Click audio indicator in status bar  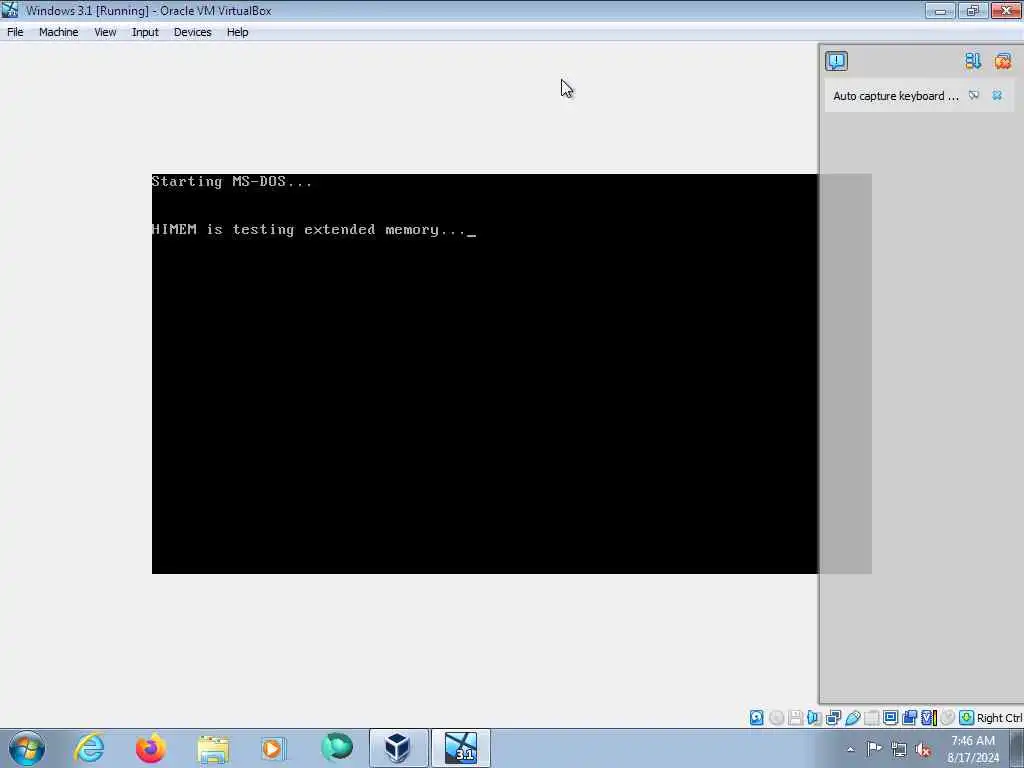pyautogui.click(x=814, y=718)
